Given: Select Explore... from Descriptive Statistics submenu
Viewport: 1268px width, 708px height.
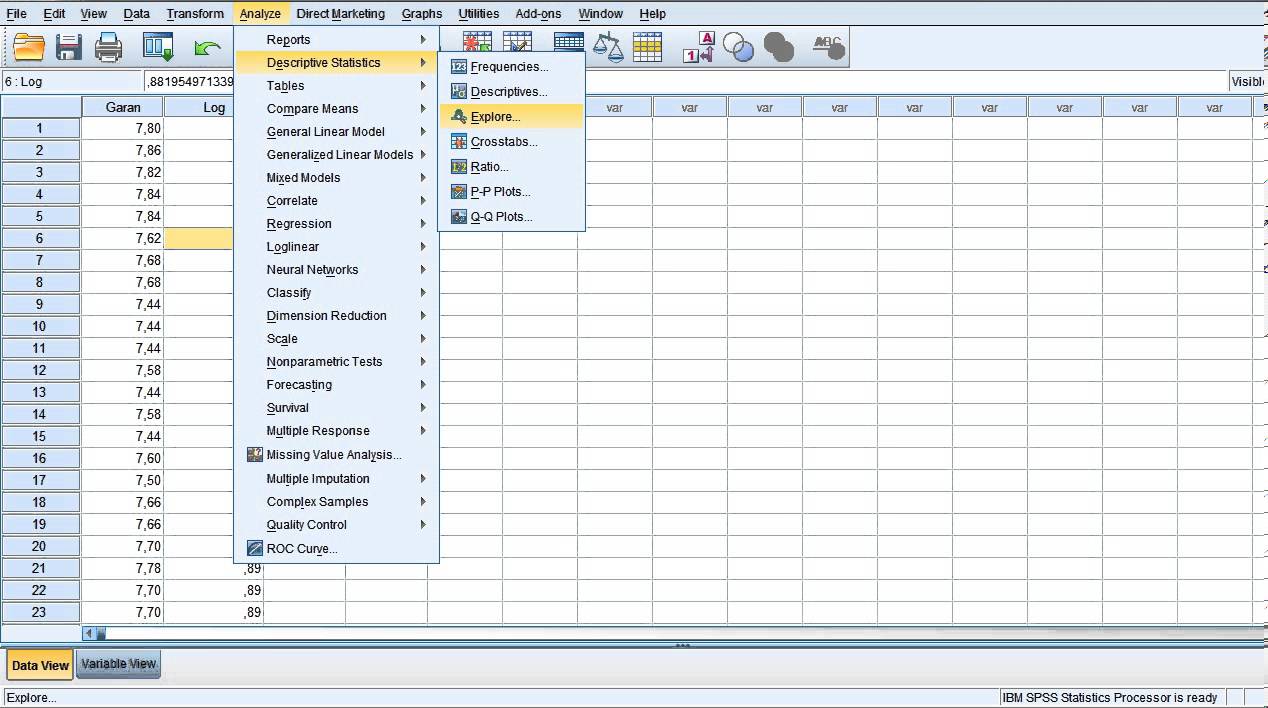Looking at the screenshot, I should point(512,117).
